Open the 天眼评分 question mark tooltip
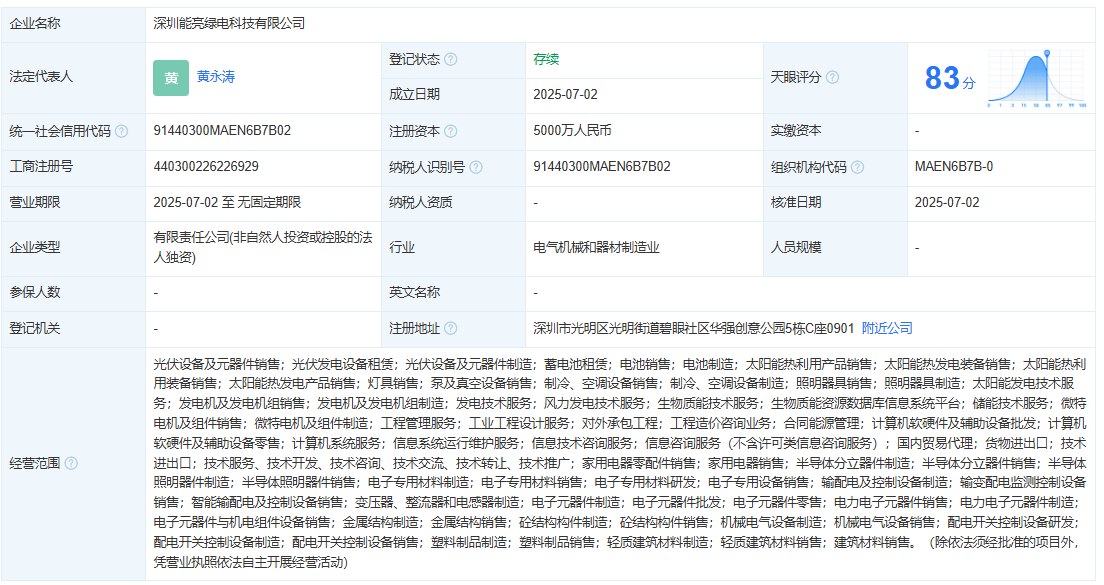 coord(833,77)
